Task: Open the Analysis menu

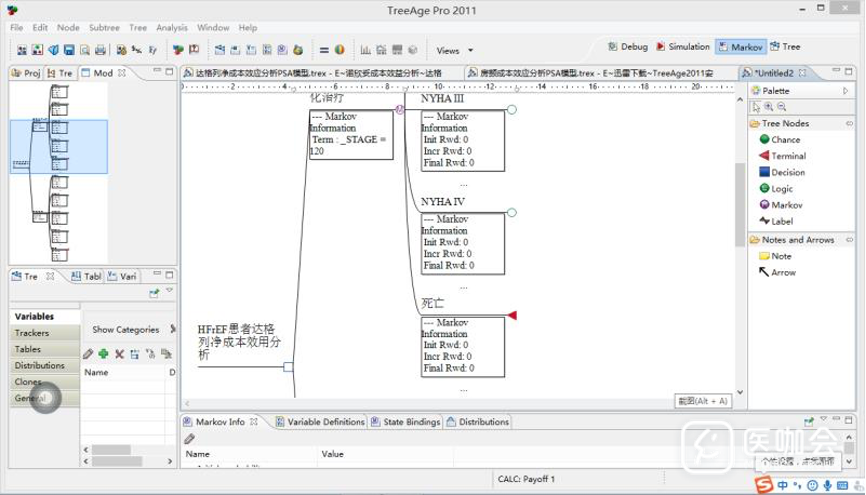Action: tap(171, 28)
